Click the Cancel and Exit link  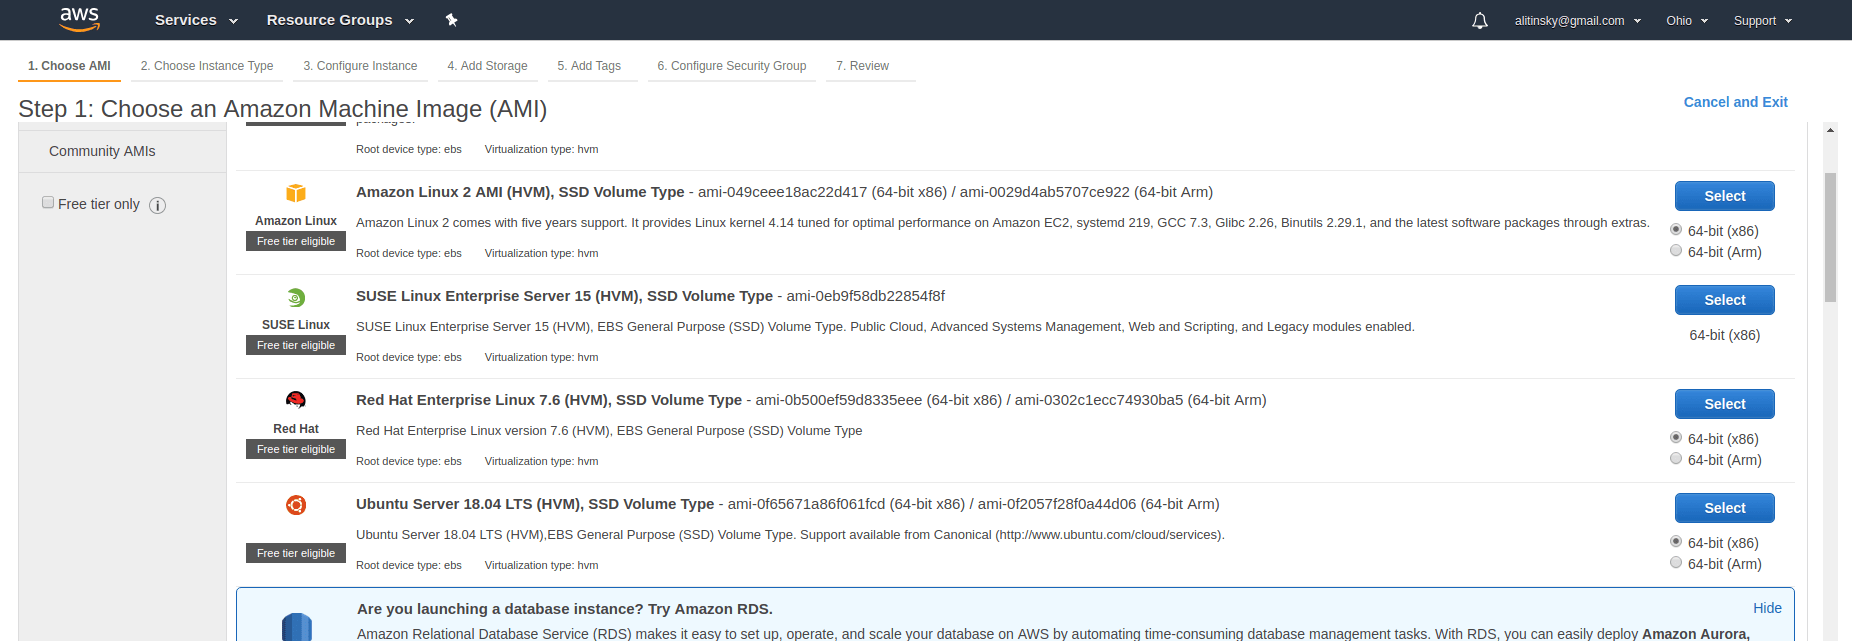[1735, 102]
